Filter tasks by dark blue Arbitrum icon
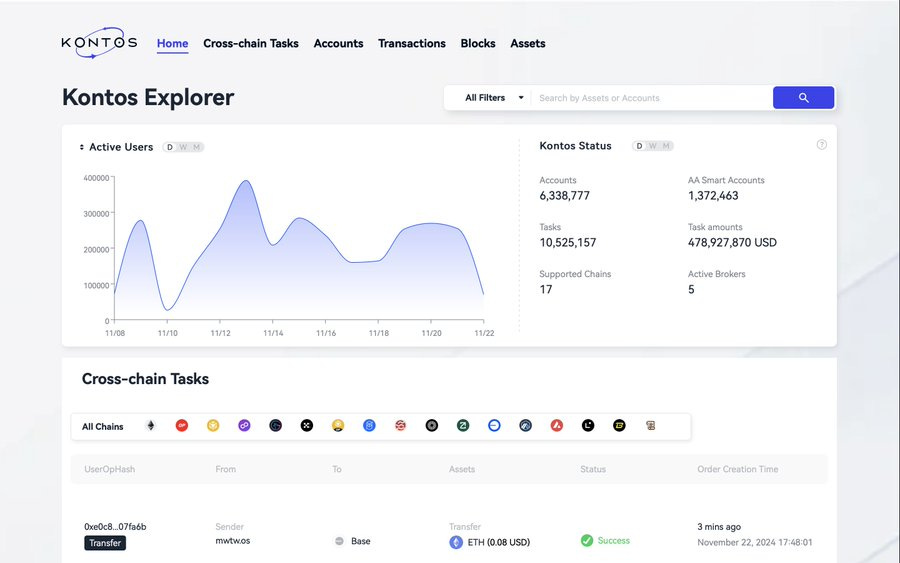Screen dimensions: 900x563 (525, 426)
